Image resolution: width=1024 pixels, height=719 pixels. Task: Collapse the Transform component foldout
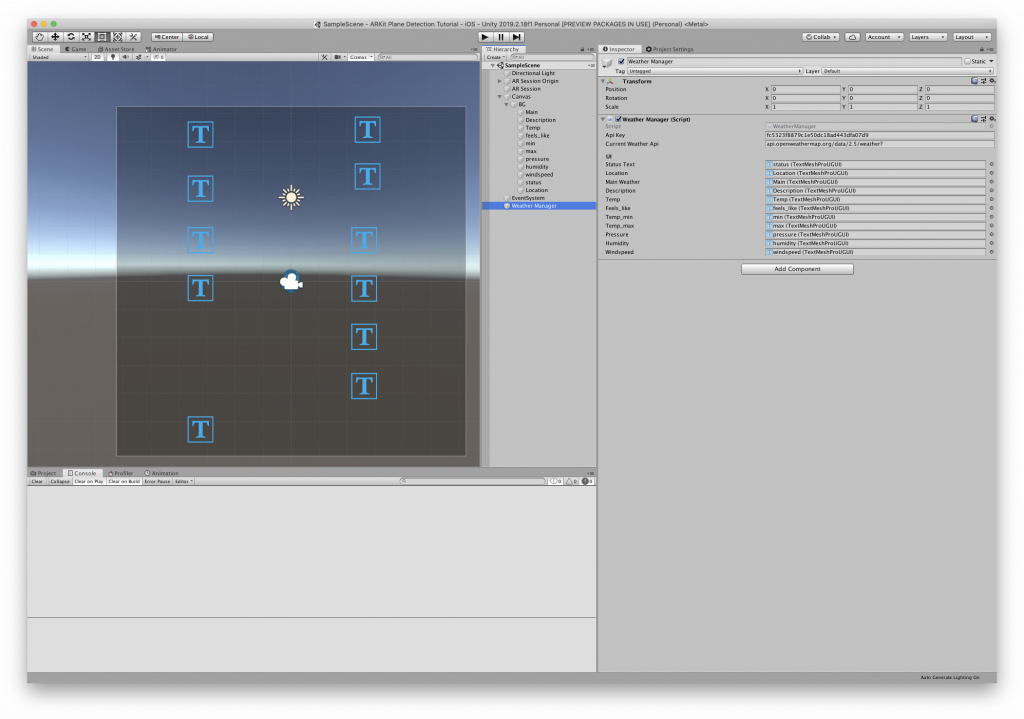click(603, 81)
